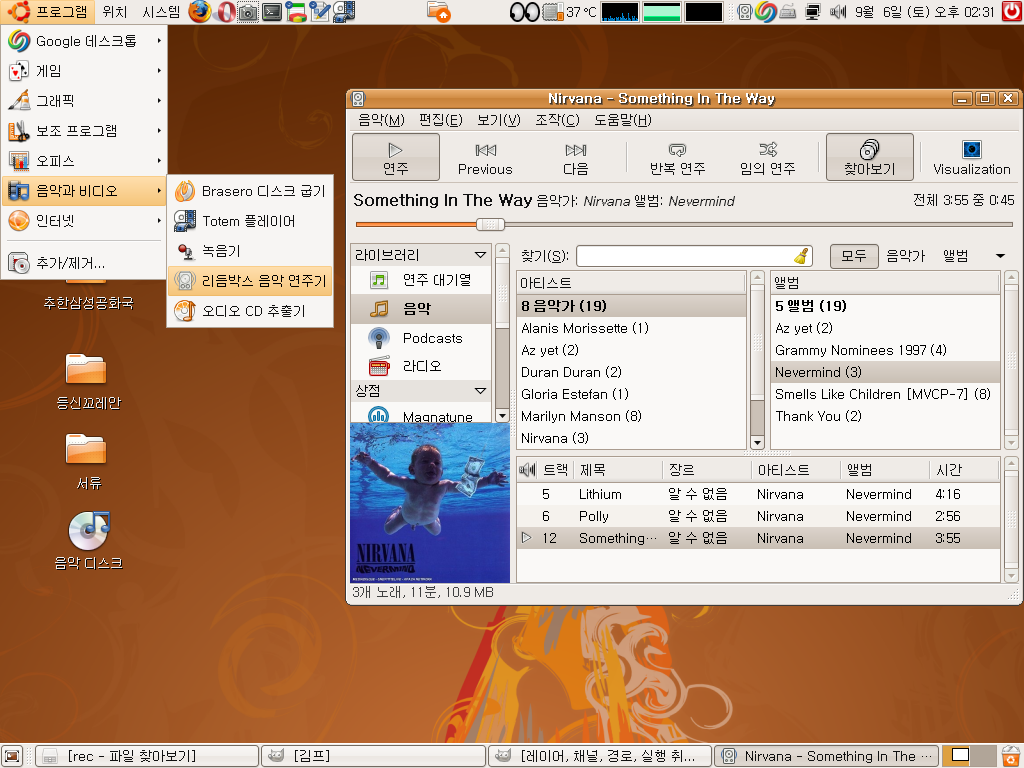Click the Play (연주) toolbar button

point(396,157)
